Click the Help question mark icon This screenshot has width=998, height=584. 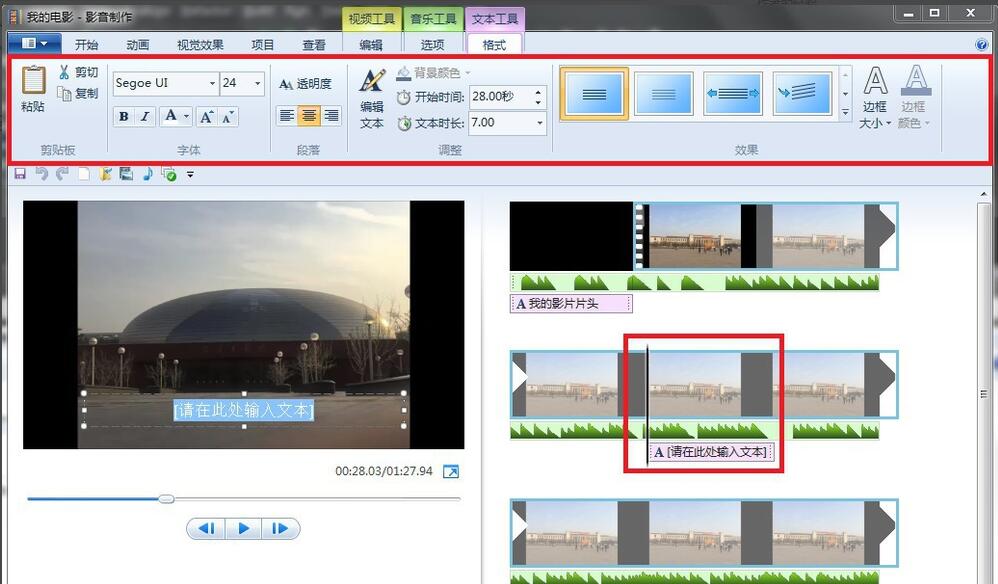981,44
